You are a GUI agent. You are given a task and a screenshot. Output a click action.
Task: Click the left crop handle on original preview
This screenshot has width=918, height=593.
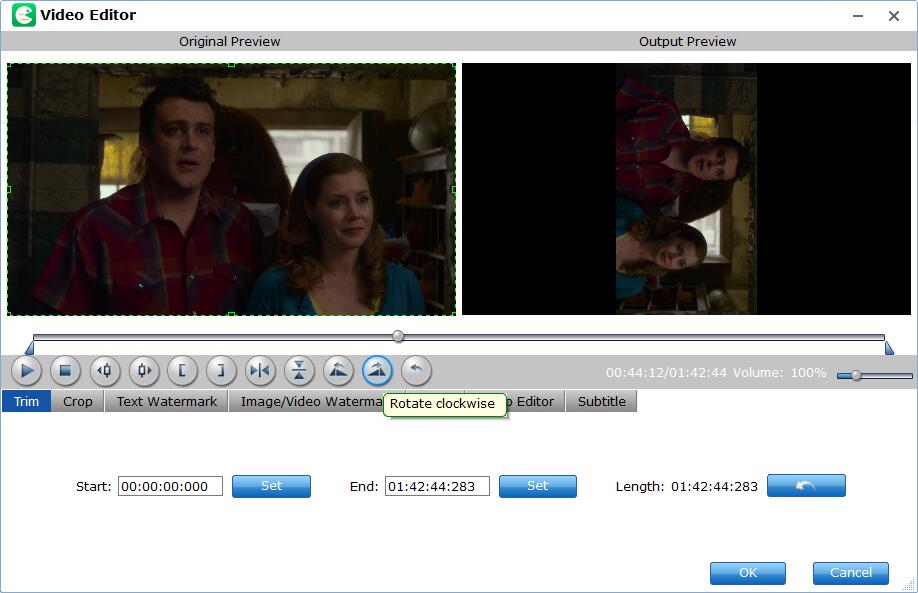(x=8, y=189)
